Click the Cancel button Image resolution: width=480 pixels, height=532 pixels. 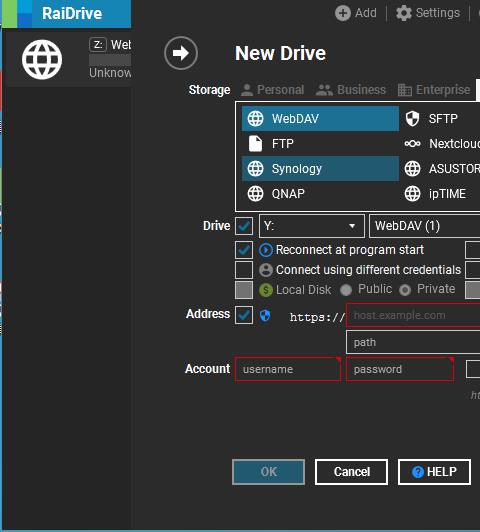[351, 472]
